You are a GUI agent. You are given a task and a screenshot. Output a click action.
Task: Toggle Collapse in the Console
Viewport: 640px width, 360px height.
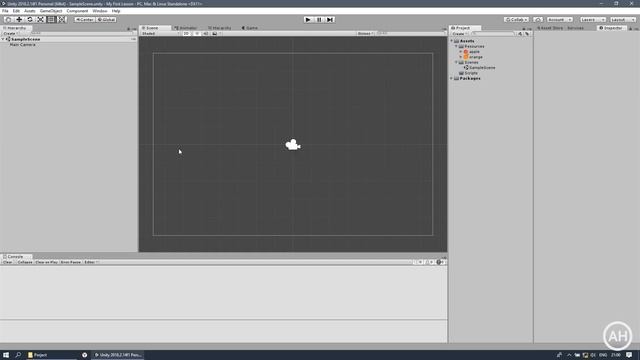(25, 262)
